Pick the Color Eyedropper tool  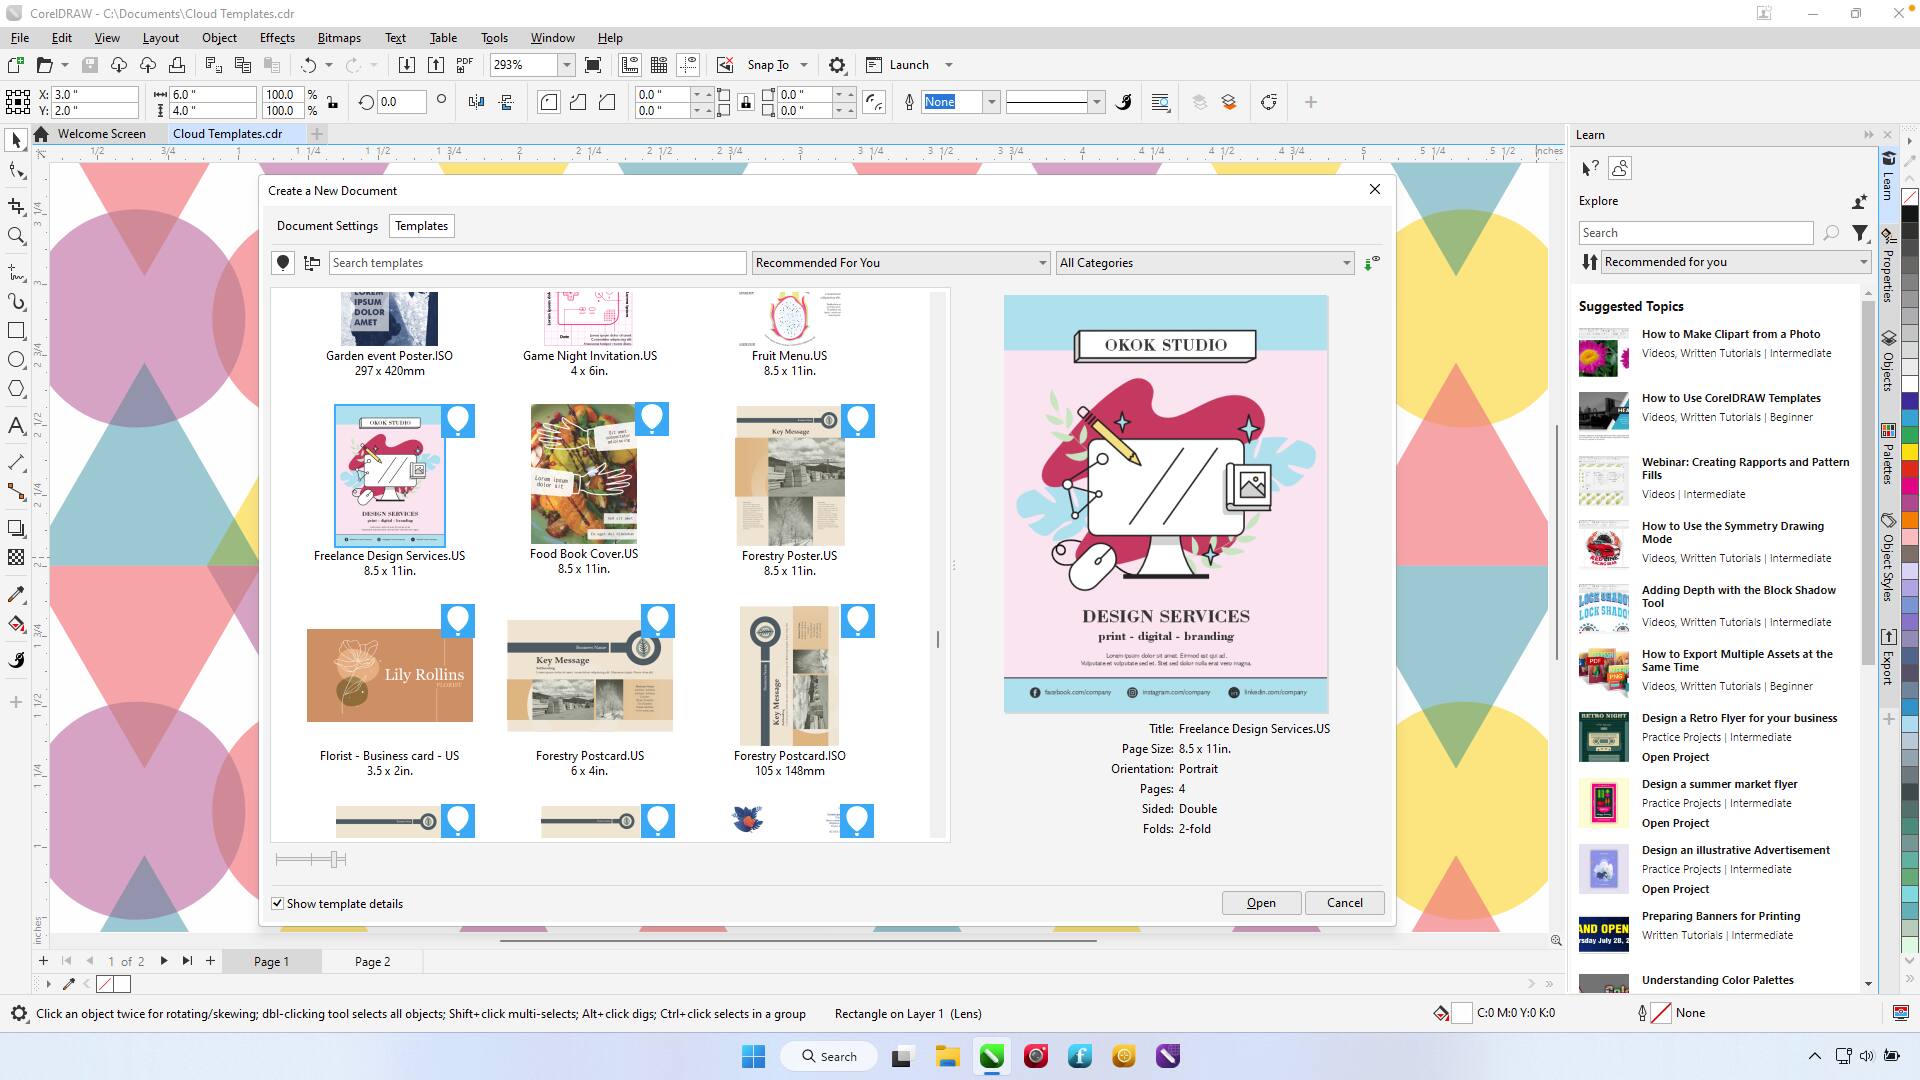pyautogui.click(x=16, y=595)
